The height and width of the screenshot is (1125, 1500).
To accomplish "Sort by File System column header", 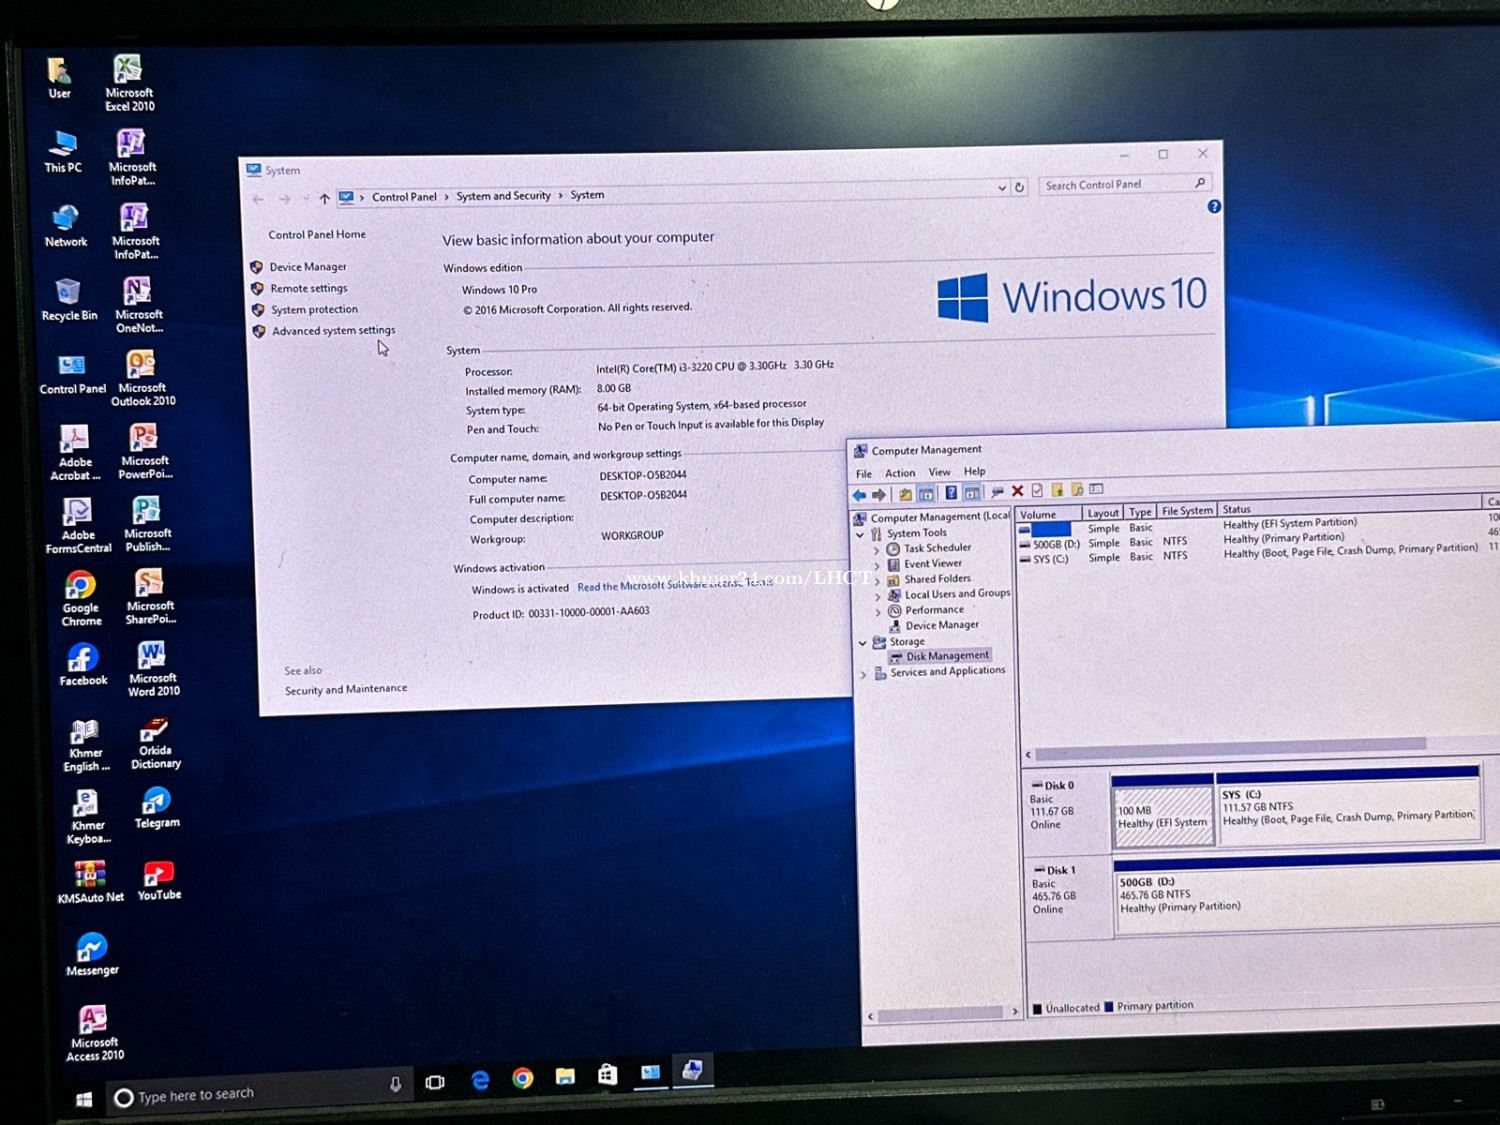I will [1187, 511].
